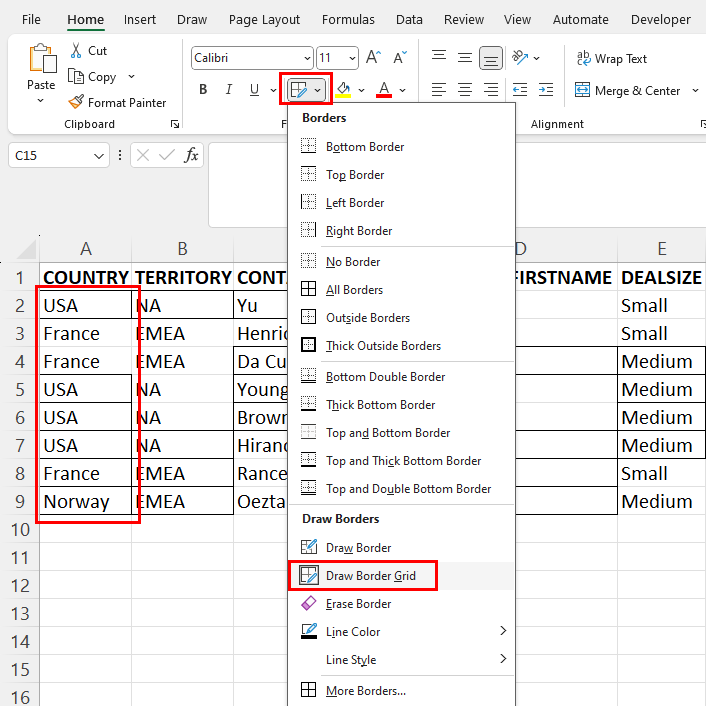
Task: Open the Line Color submenu
Action: [x=401, y=631]
